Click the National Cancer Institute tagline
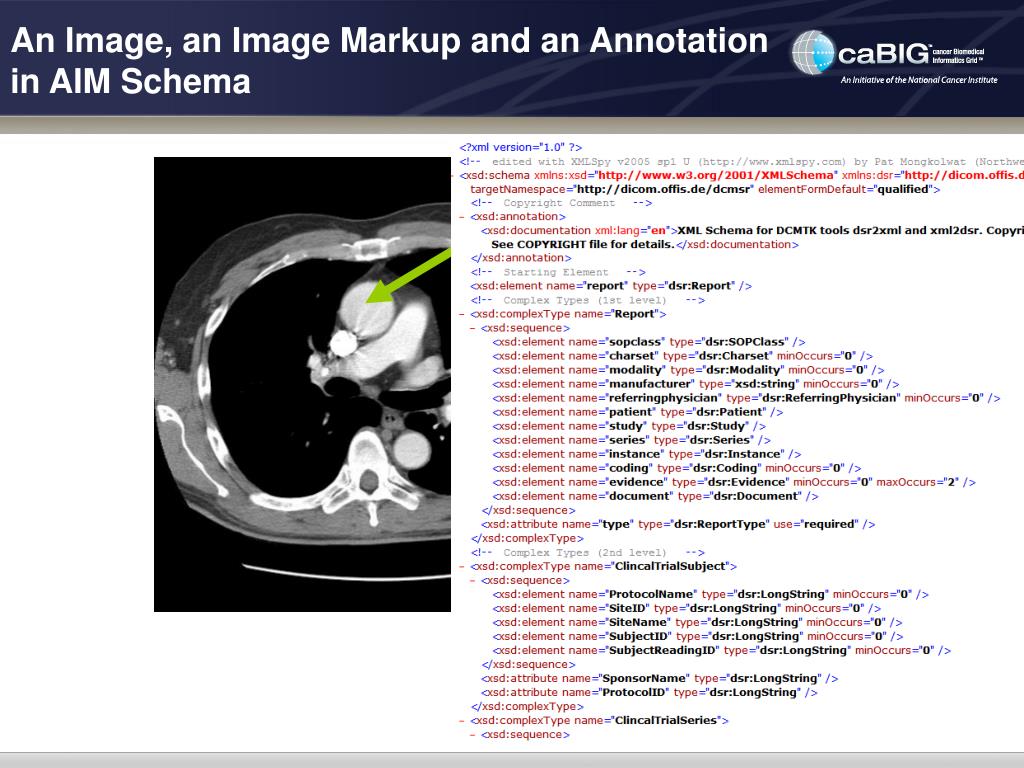 (x=918, y=80)
